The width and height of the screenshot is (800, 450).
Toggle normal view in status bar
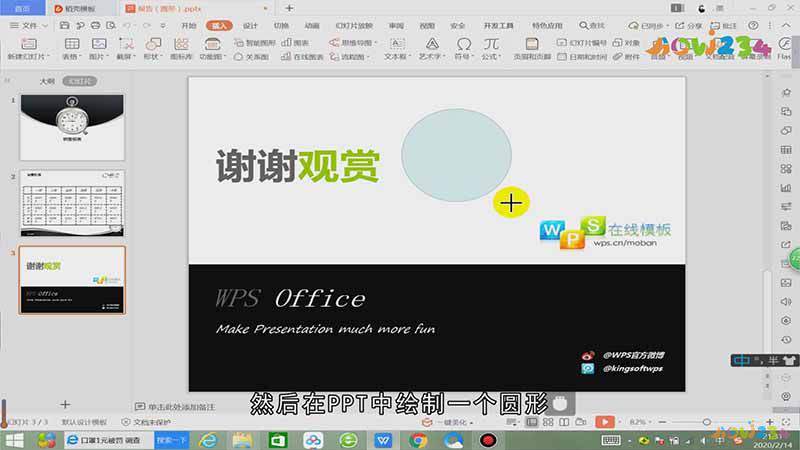532,422
